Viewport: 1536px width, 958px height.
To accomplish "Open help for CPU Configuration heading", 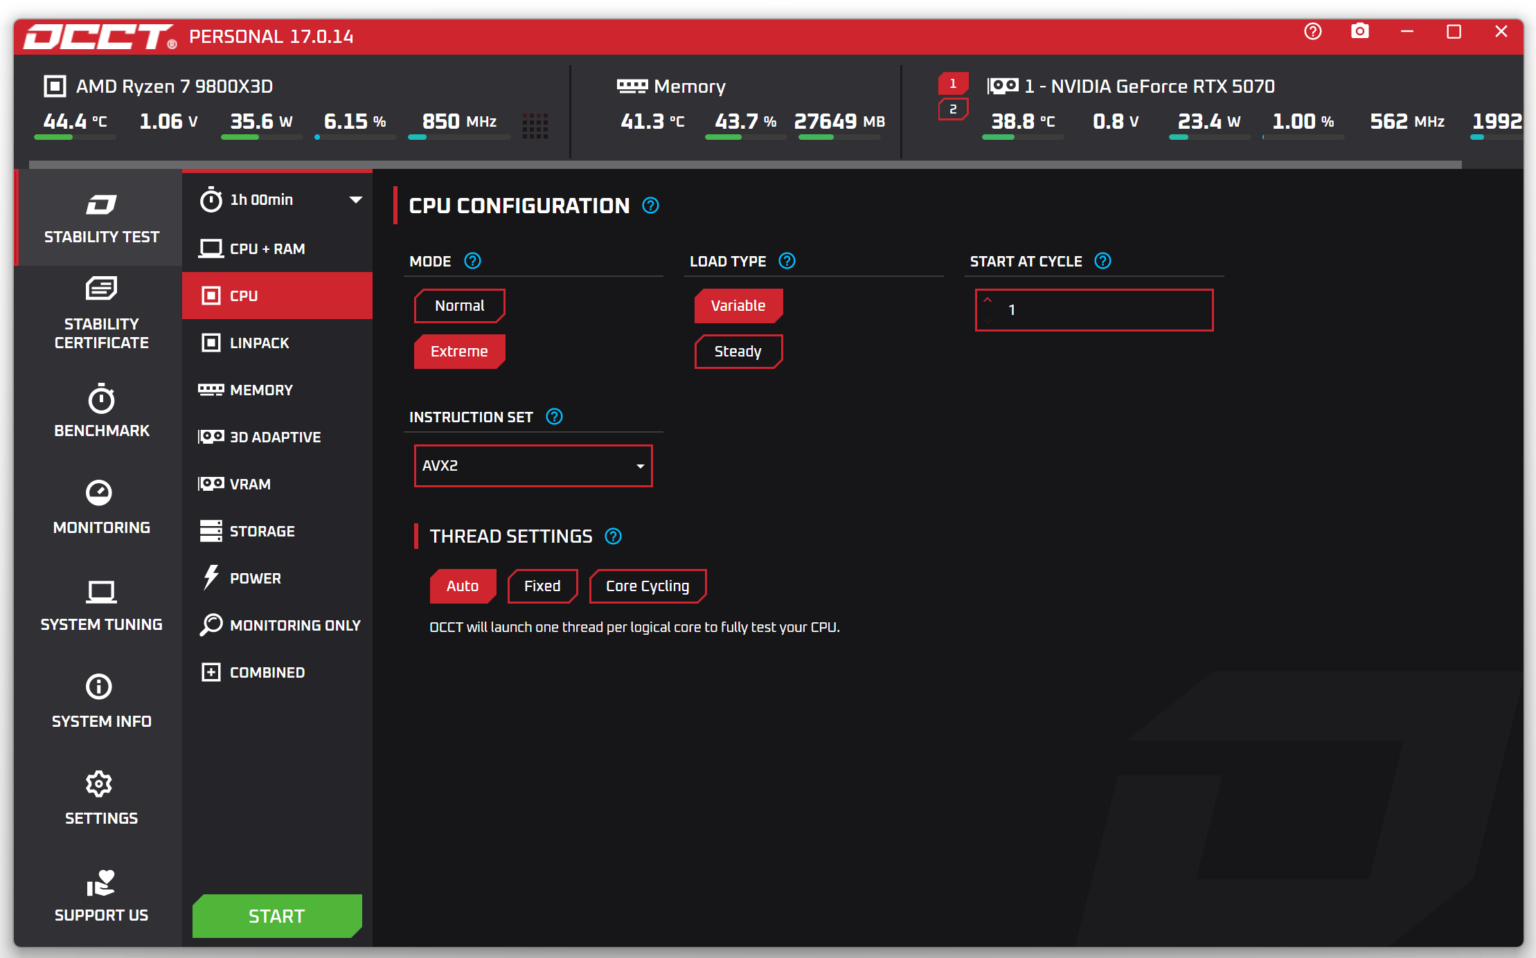I will pyautogui.click(x=651, y=205).
